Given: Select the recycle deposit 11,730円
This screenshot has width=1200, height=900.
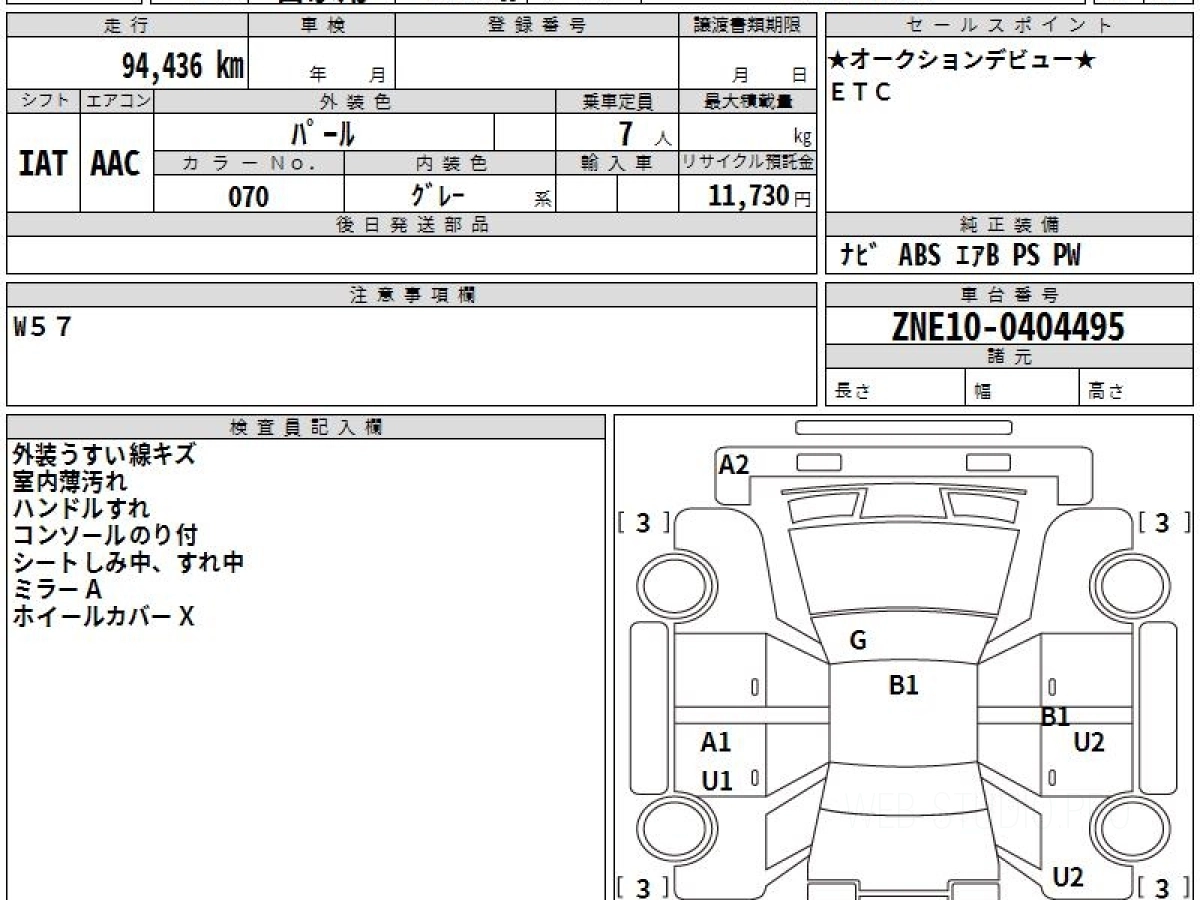Looking at the screenshot, I should coord(760,196).
